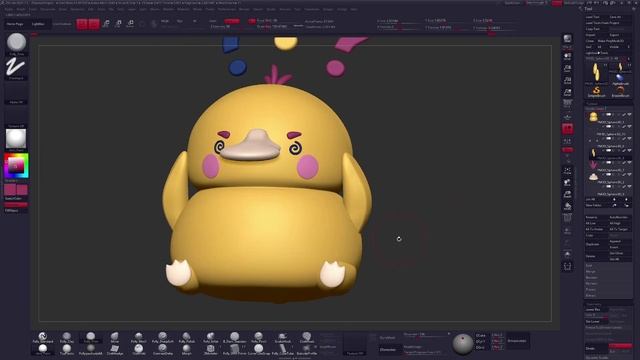Open the FreeHand stroke type selector
Screen dimensions: 640x360
click(x=16, y=67)
